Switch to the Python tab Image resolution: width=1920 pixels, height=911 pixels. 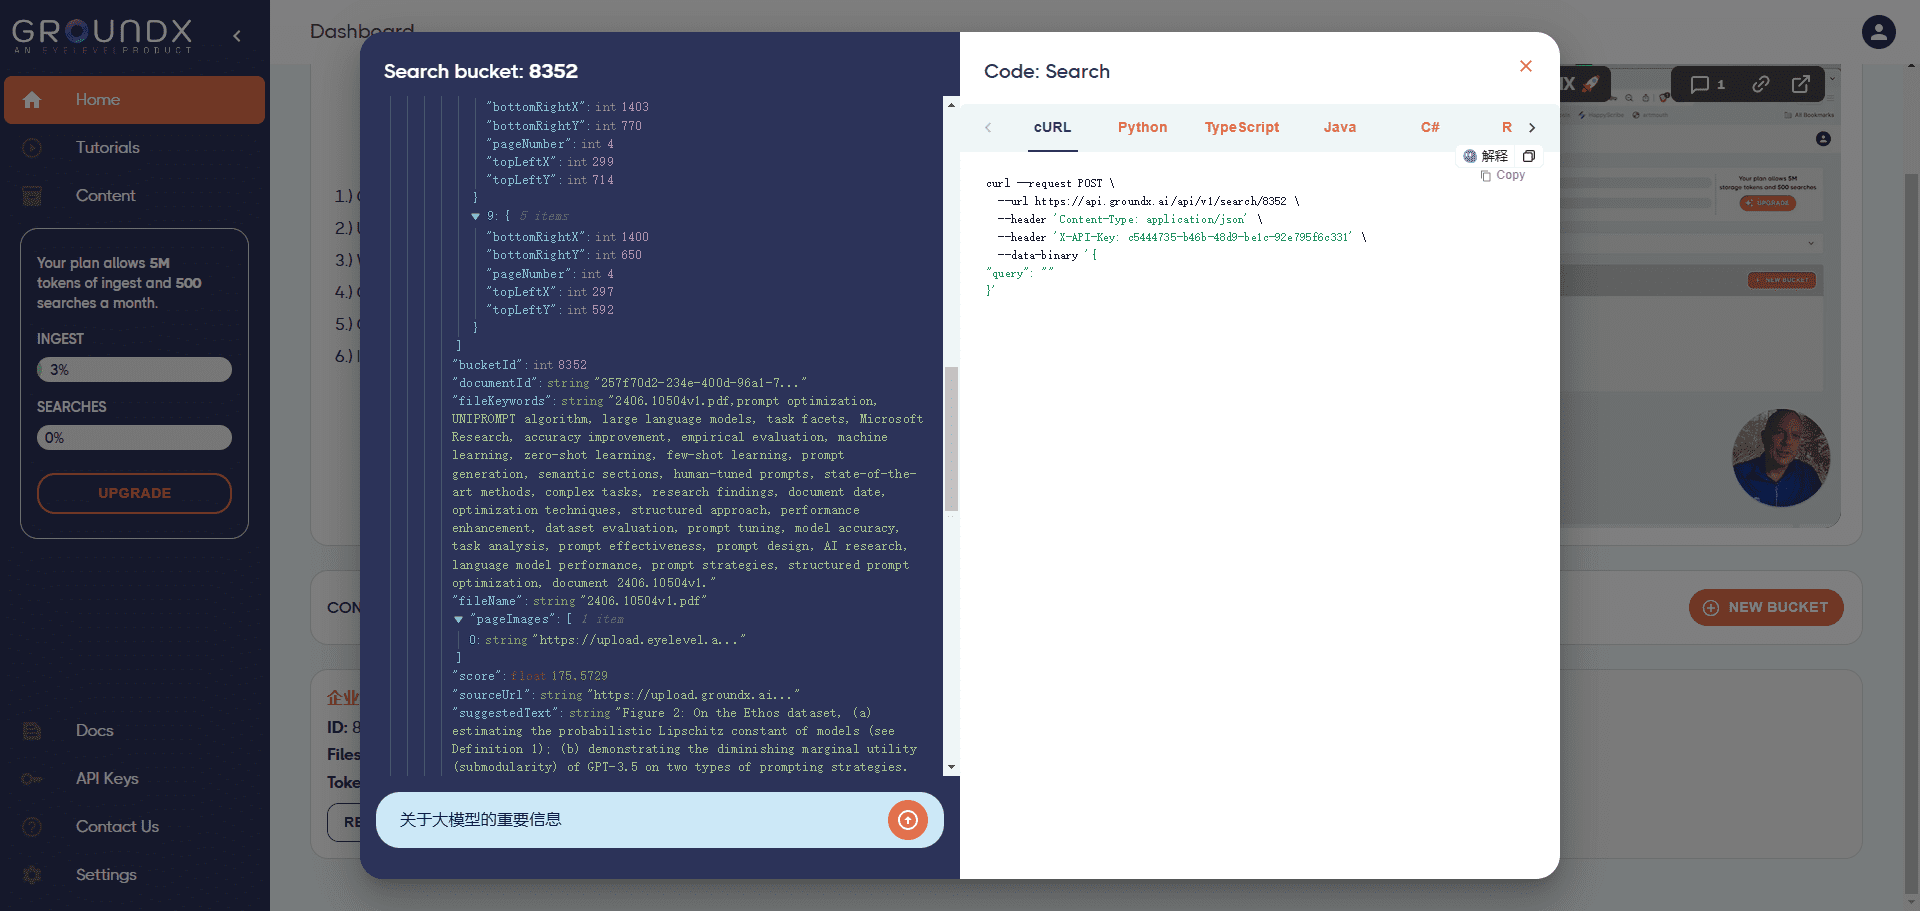click(1142, 128)
